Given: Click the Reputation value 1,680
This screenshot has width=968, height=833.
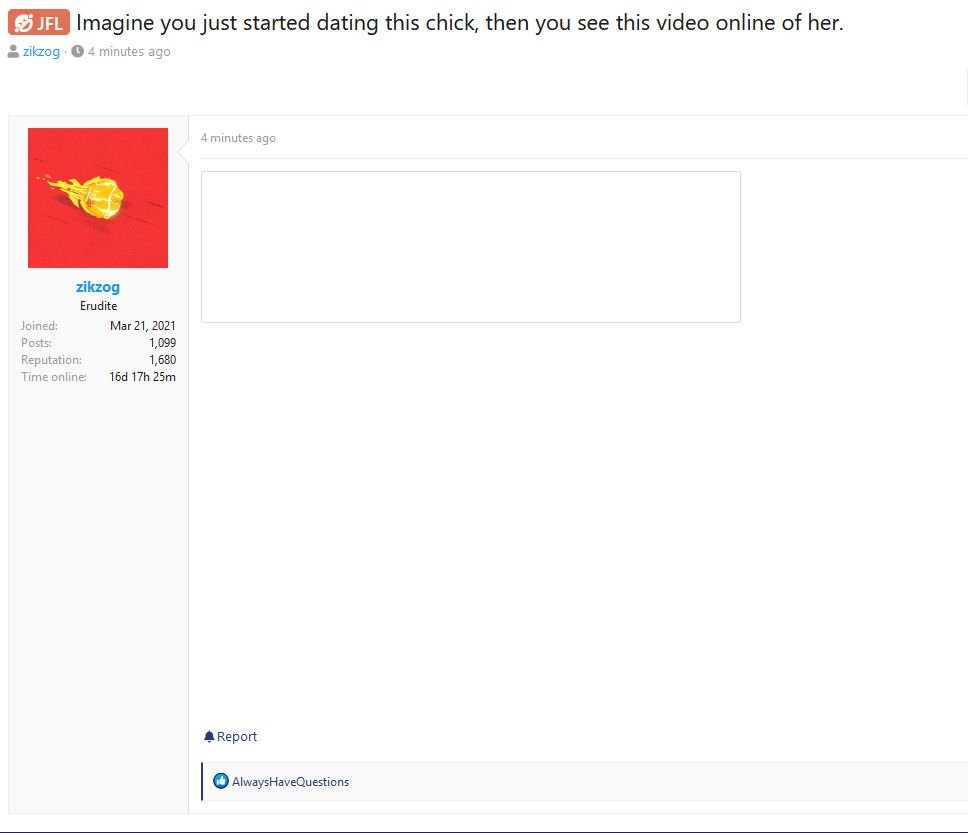Looking at the screenshot, I should tap(162, 359).
